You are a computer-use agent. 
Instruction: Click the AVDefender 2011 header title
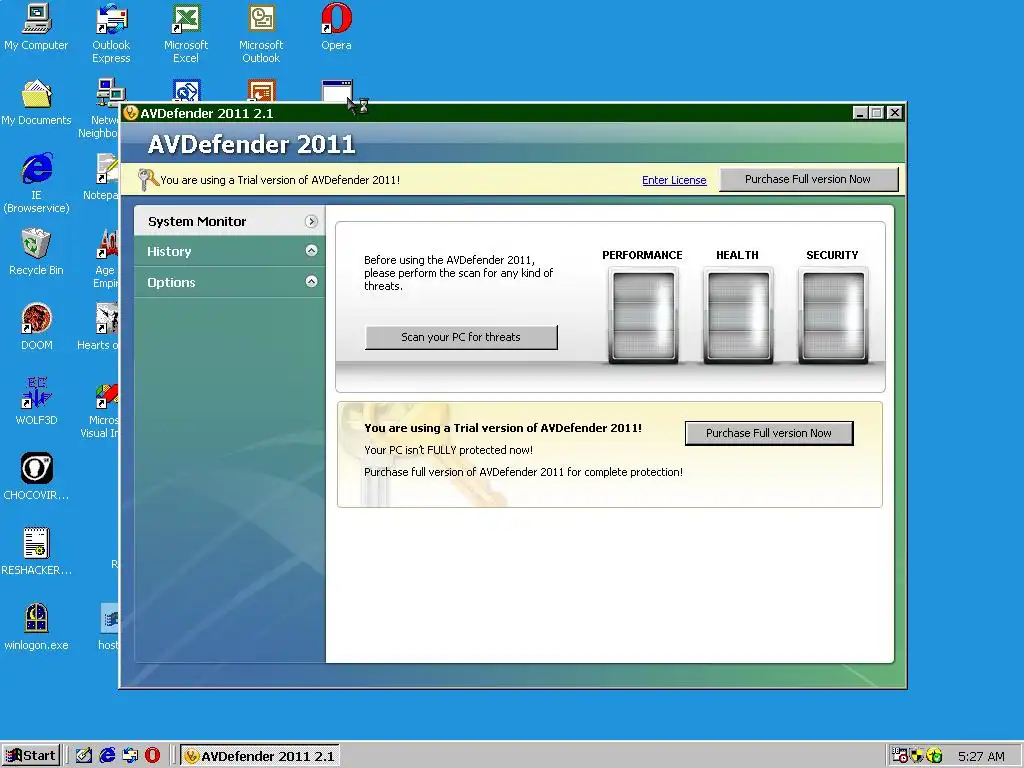click(251, 144)
